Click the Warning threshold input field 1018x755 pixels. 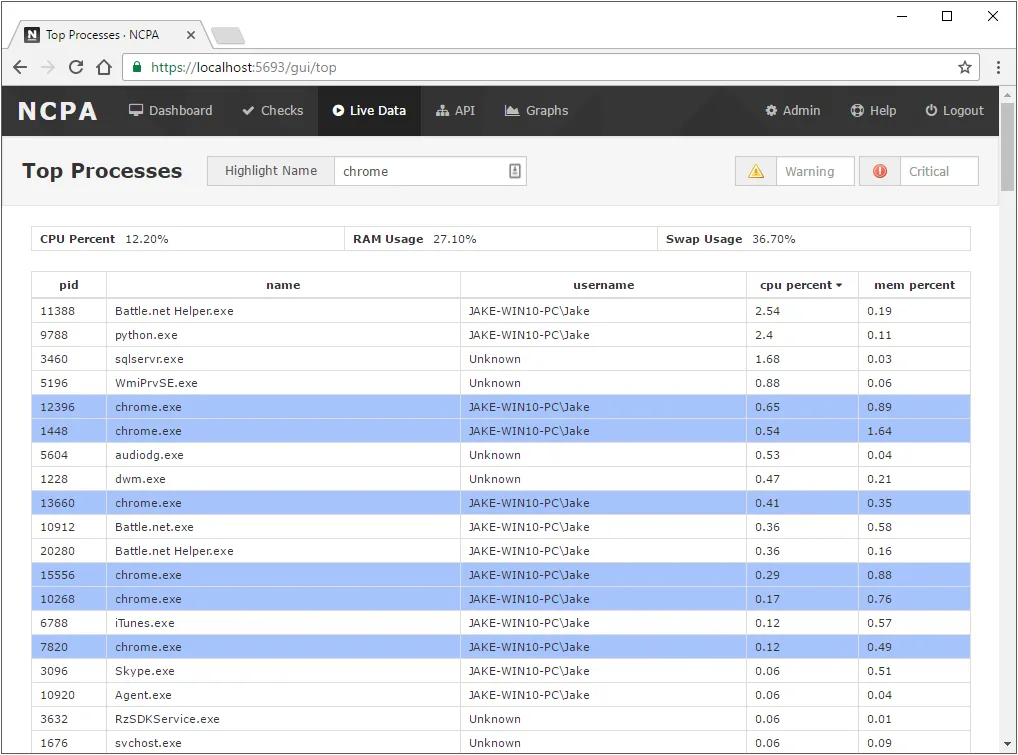(x=815, y=171)
